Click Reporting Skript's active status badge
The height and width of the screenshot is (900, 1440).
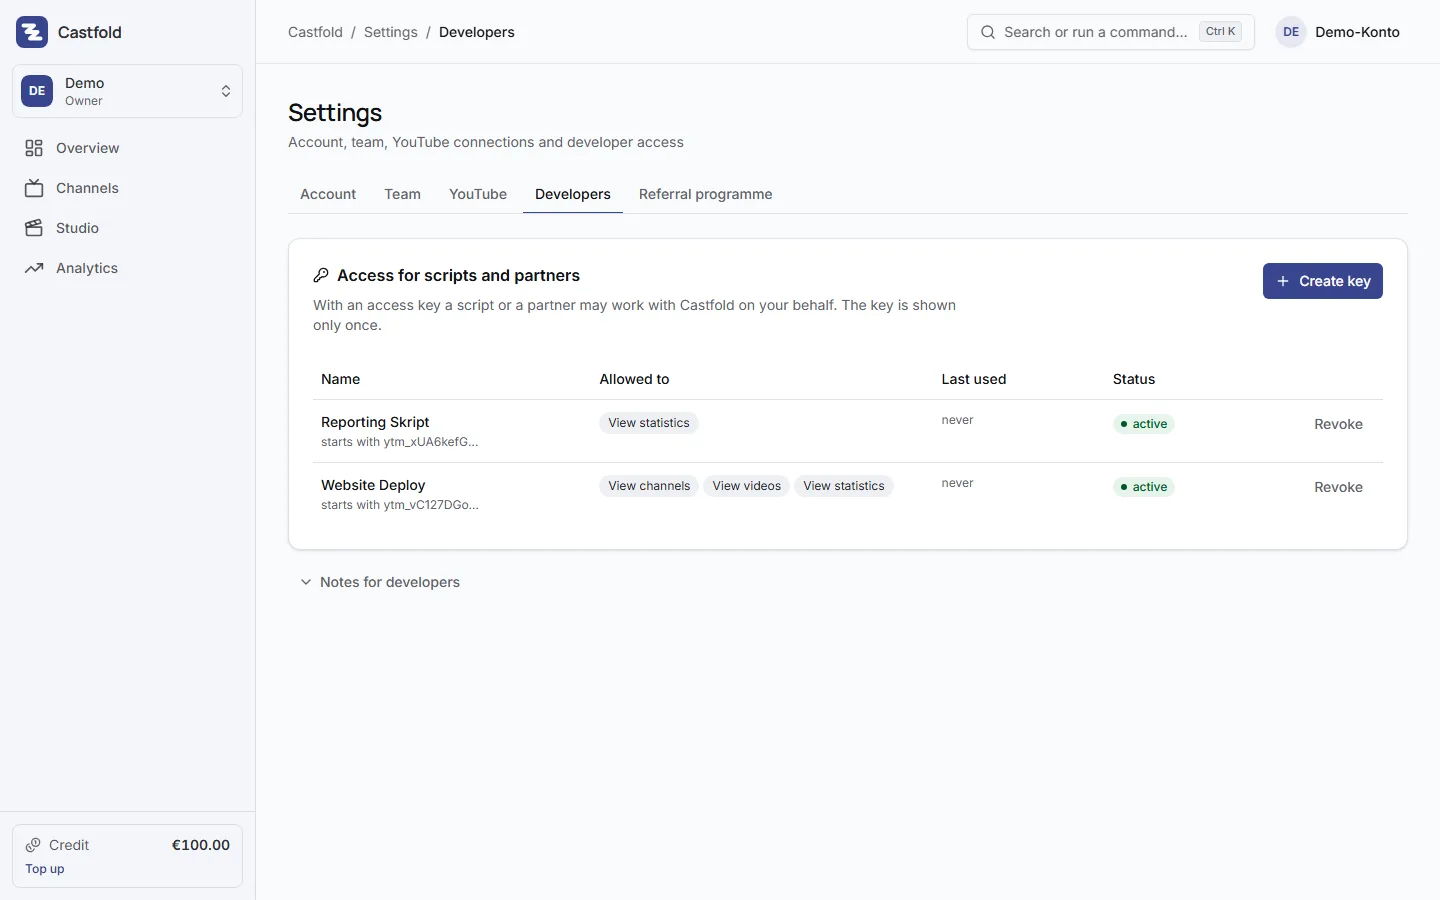[1144, 424]
